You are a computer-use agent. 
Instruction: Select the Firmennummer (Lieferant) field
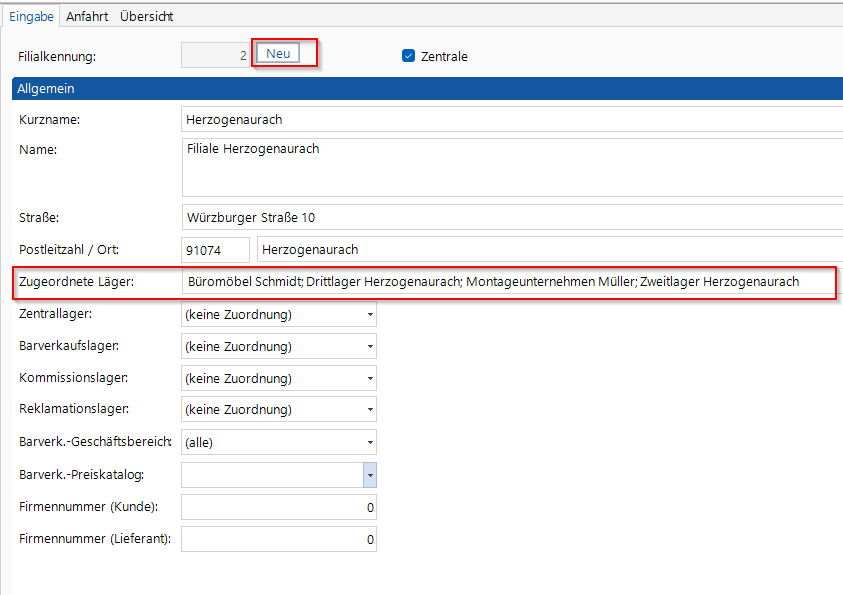click(278, 539)
